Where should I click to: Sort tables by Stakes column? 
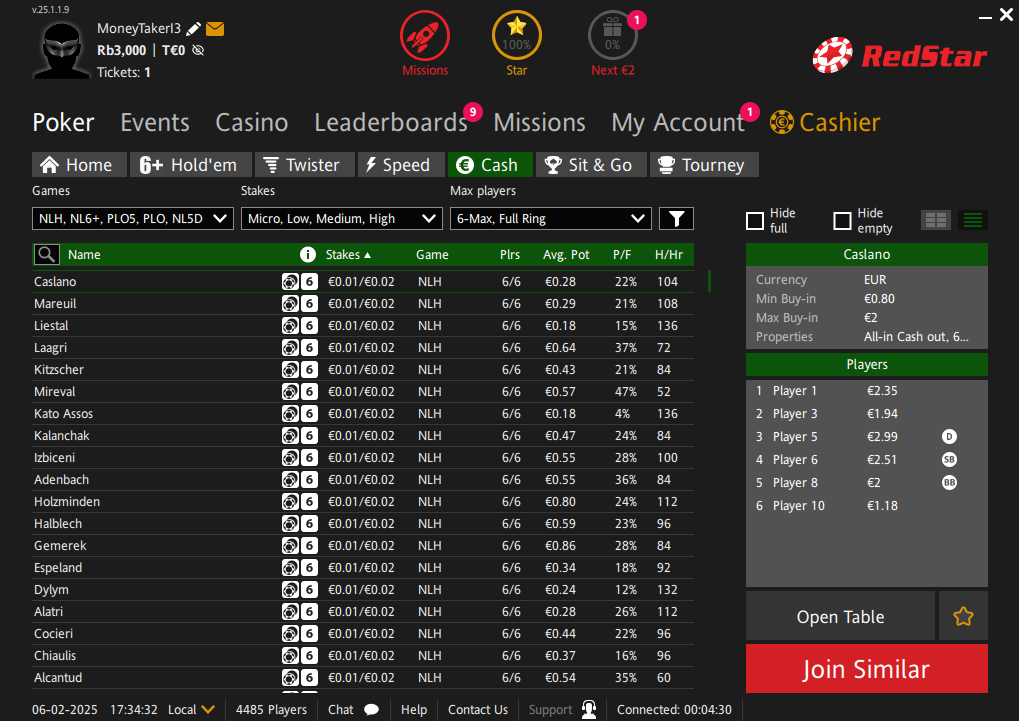pos(348,255)
